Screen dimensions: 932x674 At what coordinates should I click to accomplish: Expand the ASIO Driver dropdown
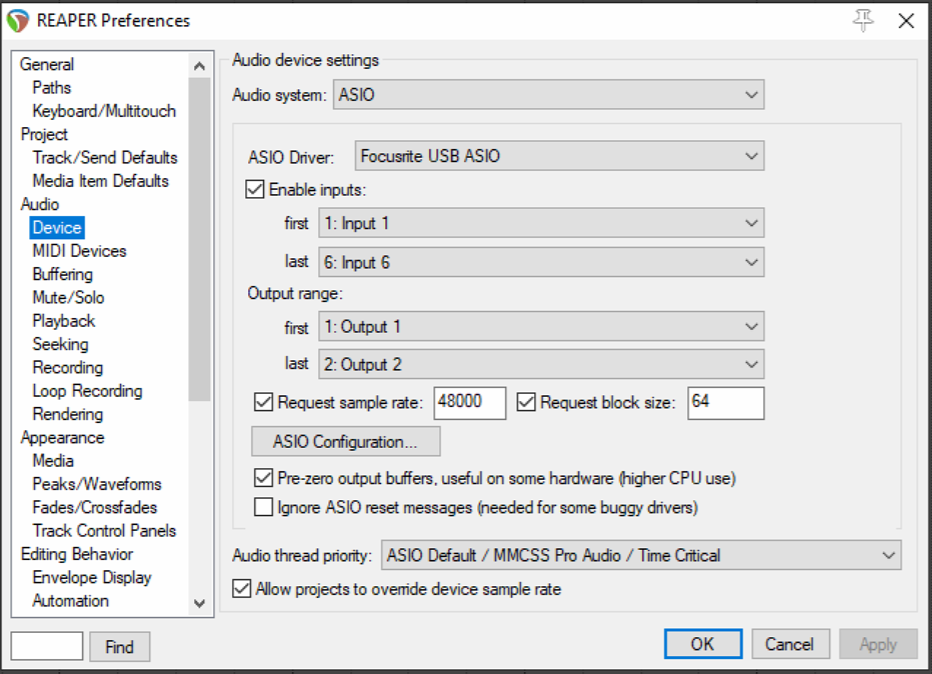[x=559, y=156]
